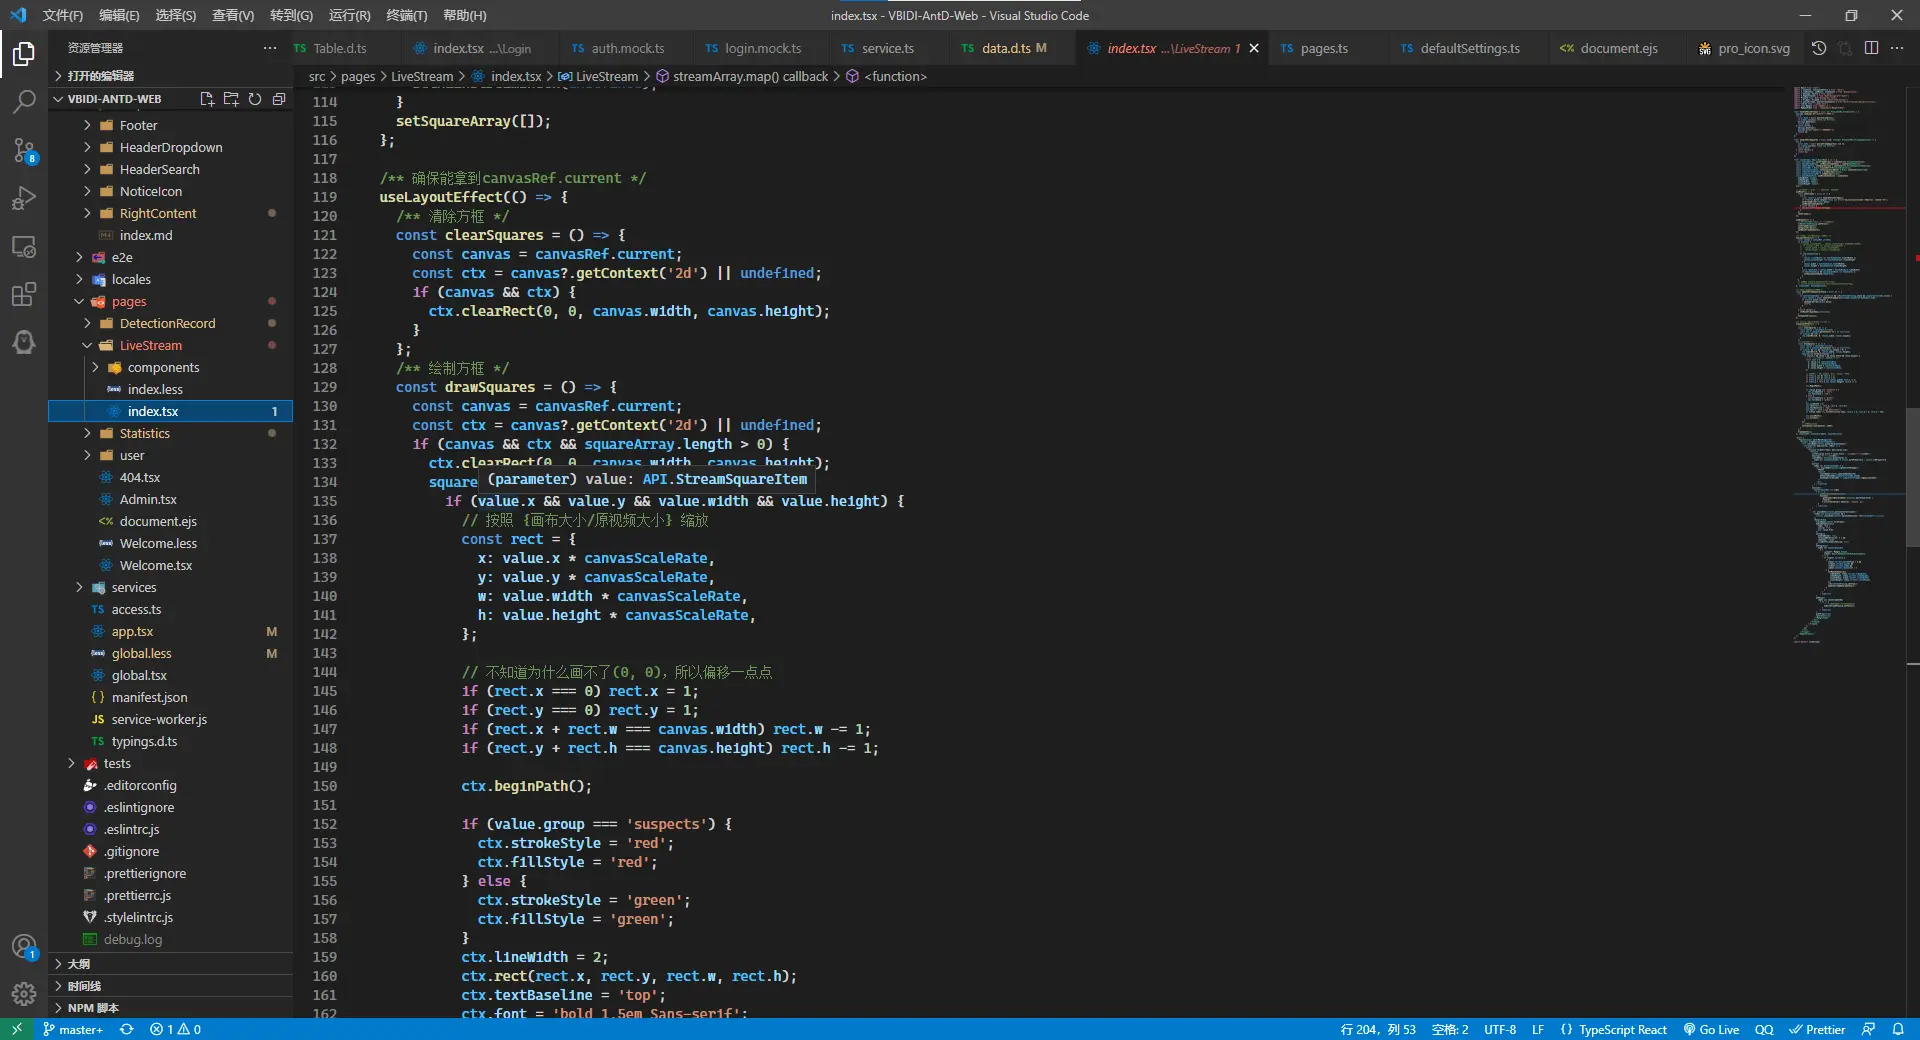Expand the RightContent folder

coord(158,213)
